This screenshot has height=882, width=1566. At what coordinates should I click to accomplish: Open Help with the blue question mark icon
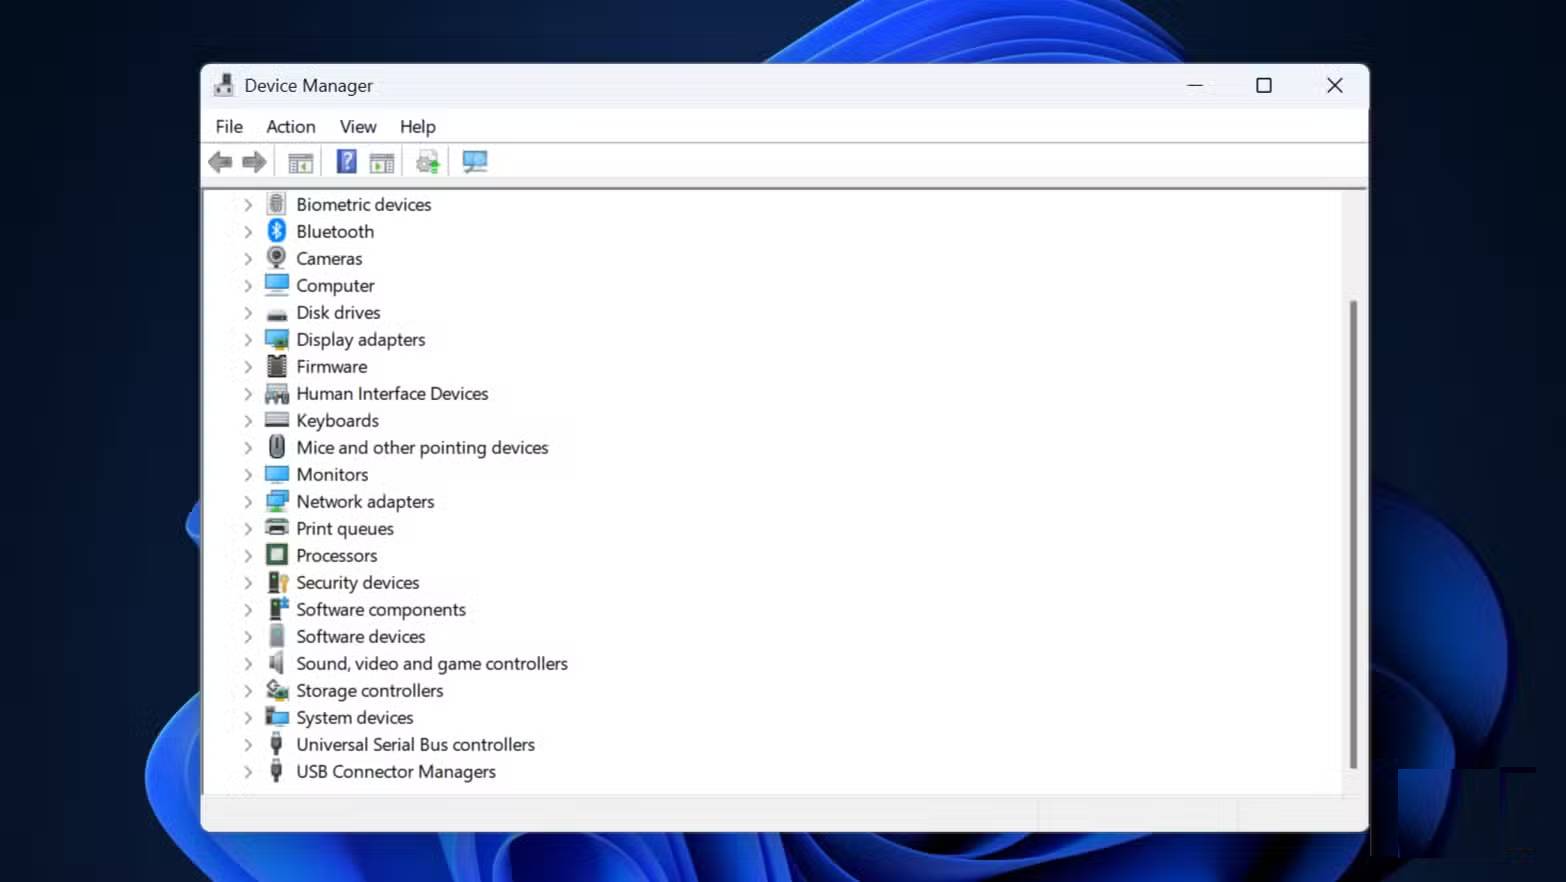[346, 162]
